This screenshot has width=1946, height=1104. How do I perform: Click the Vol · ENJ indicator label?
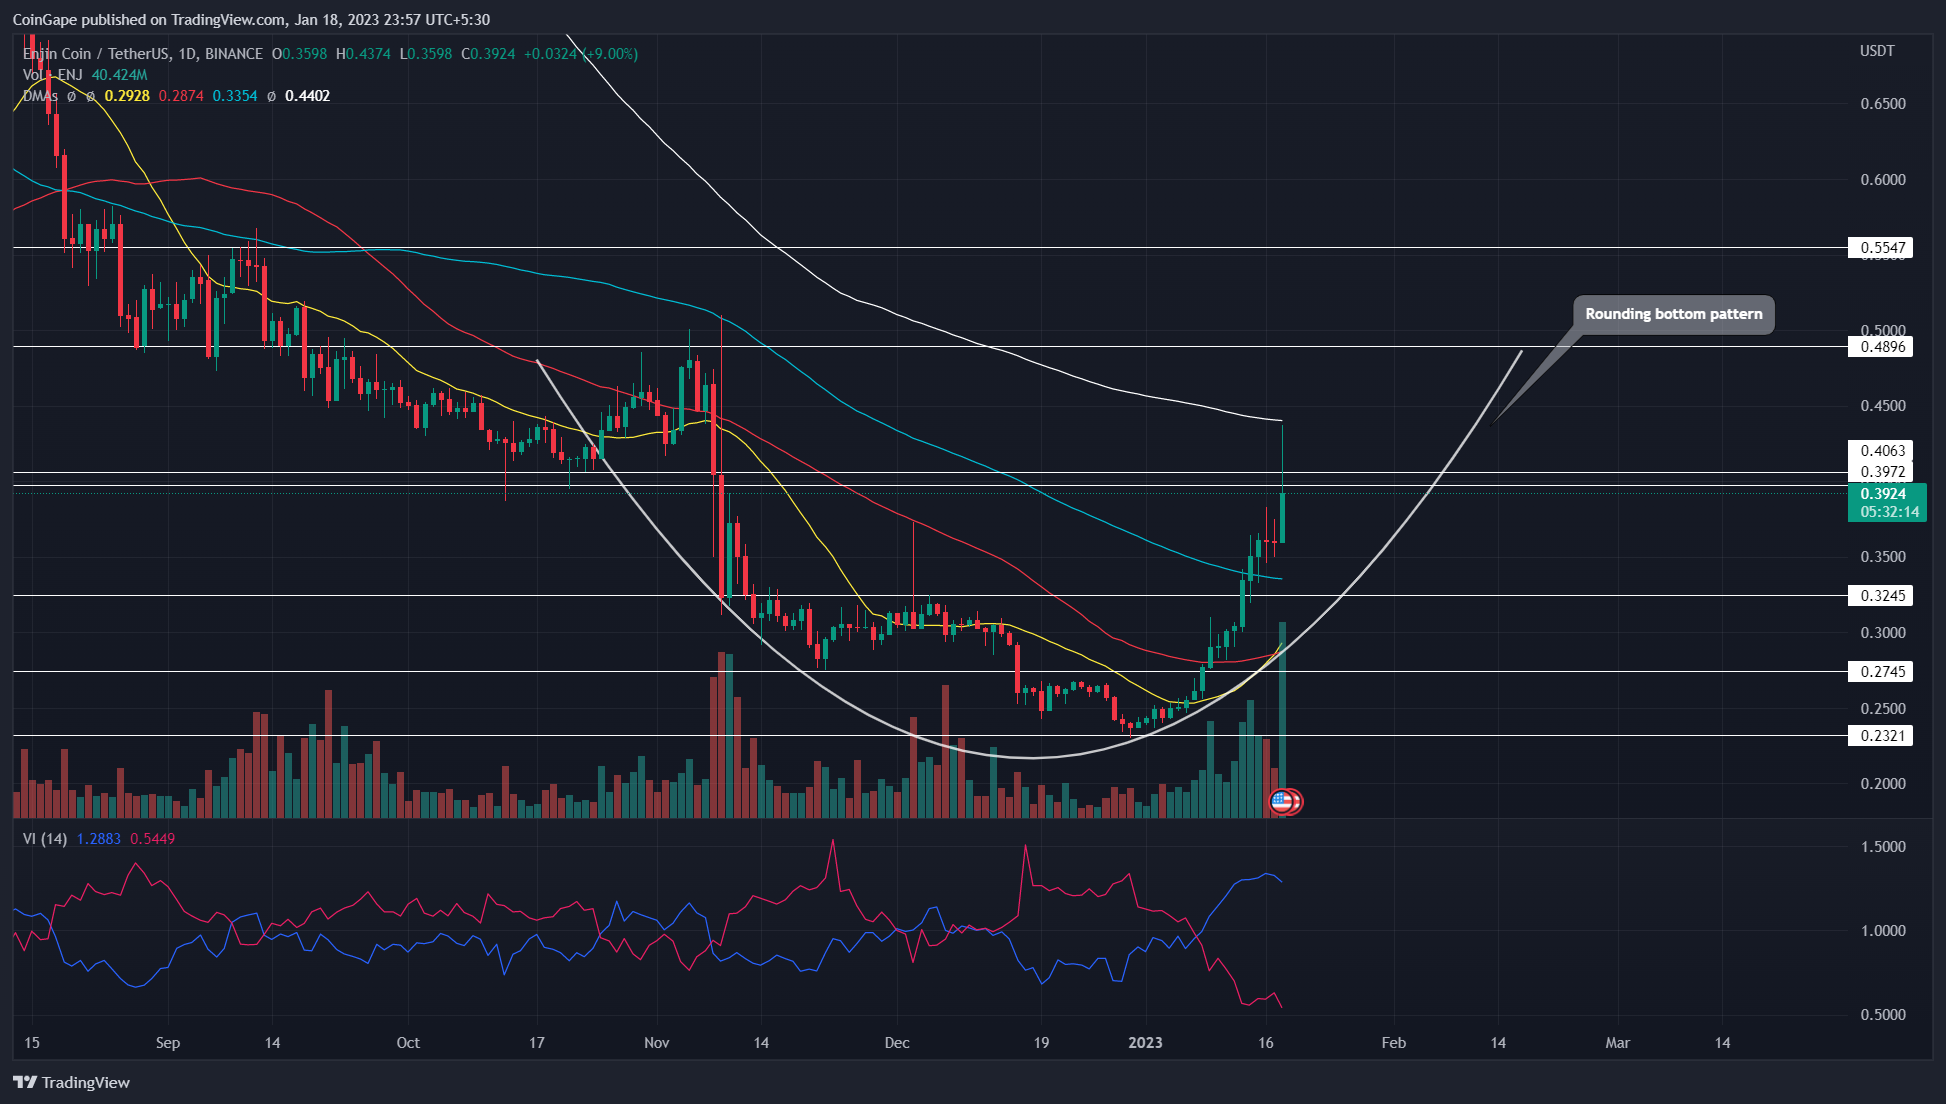pyautogui.click(x=53, y=75)
